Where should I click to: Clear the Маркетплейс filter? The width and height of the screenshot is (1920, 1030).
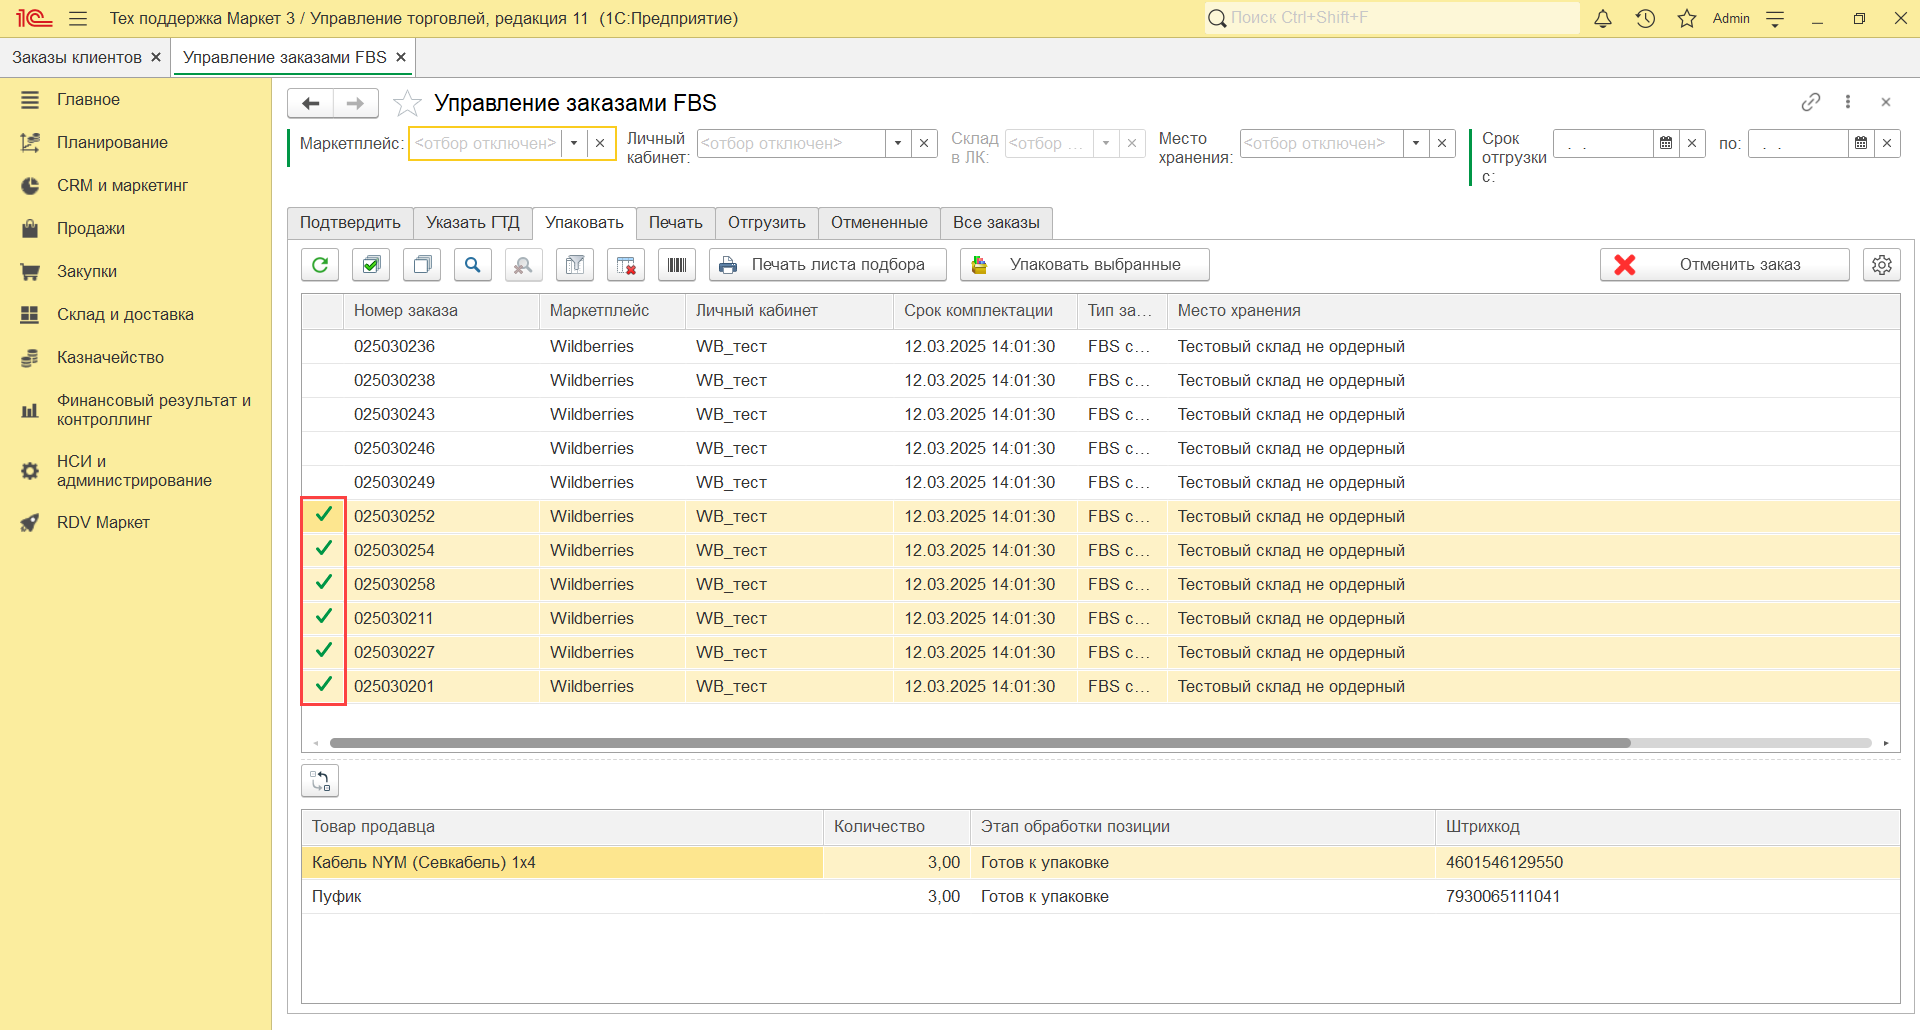click(x=600, y=143)
